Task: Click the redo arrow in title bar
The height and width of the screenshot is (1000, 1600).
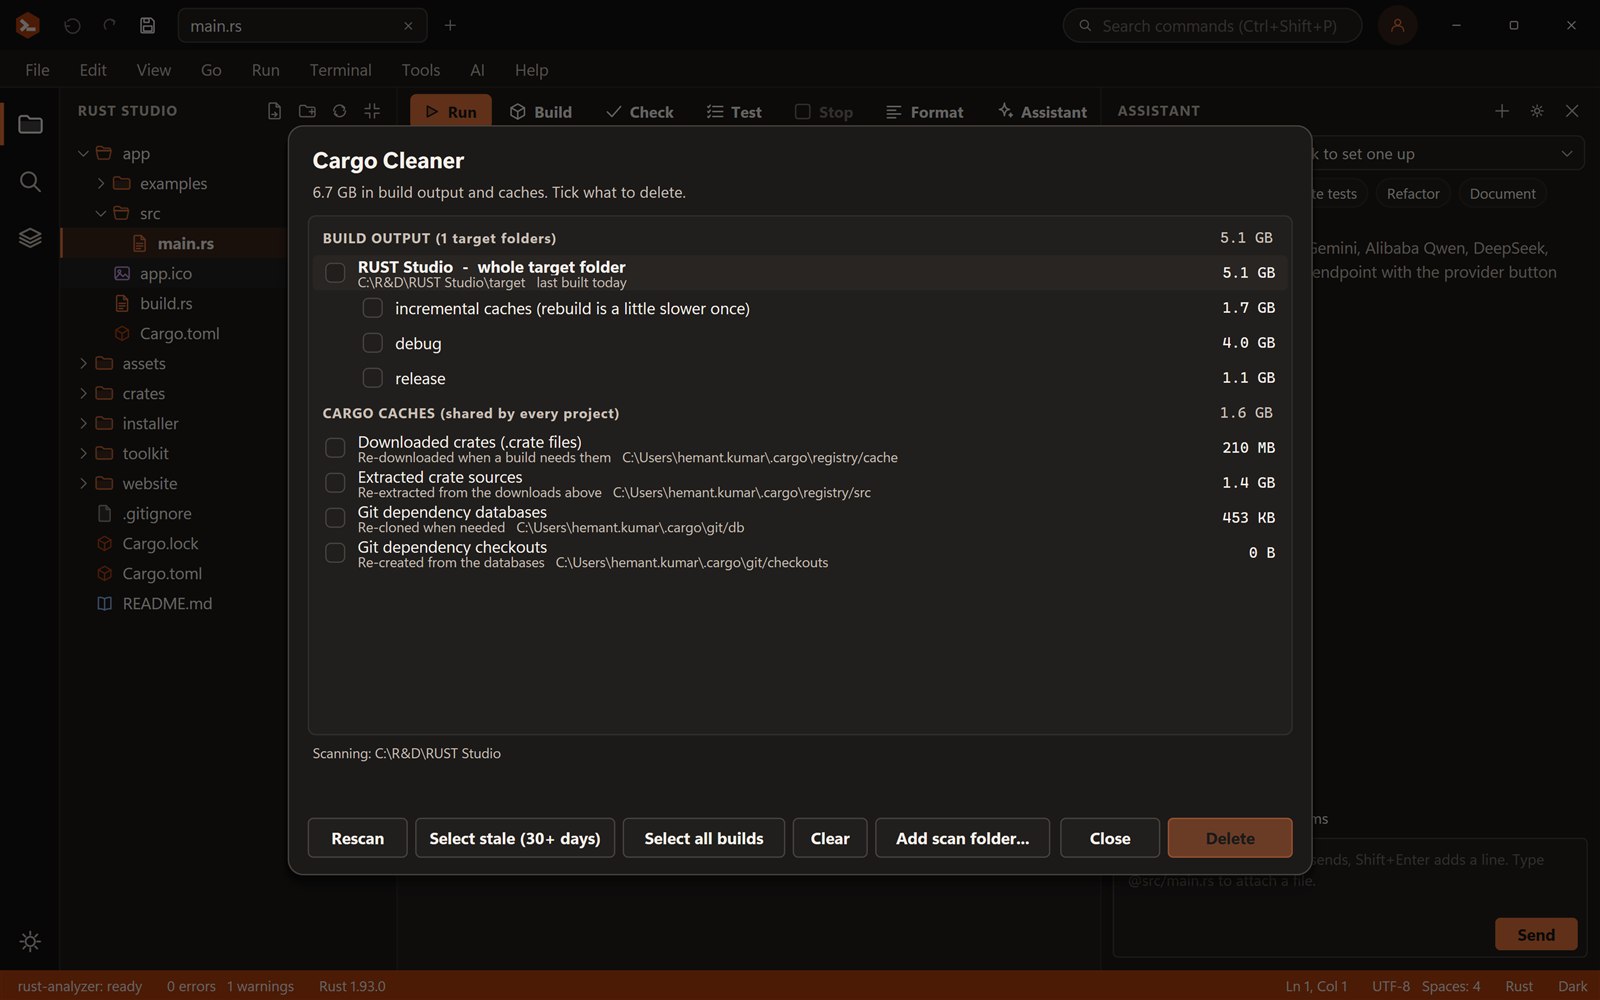Action: [x=110, y=26]
